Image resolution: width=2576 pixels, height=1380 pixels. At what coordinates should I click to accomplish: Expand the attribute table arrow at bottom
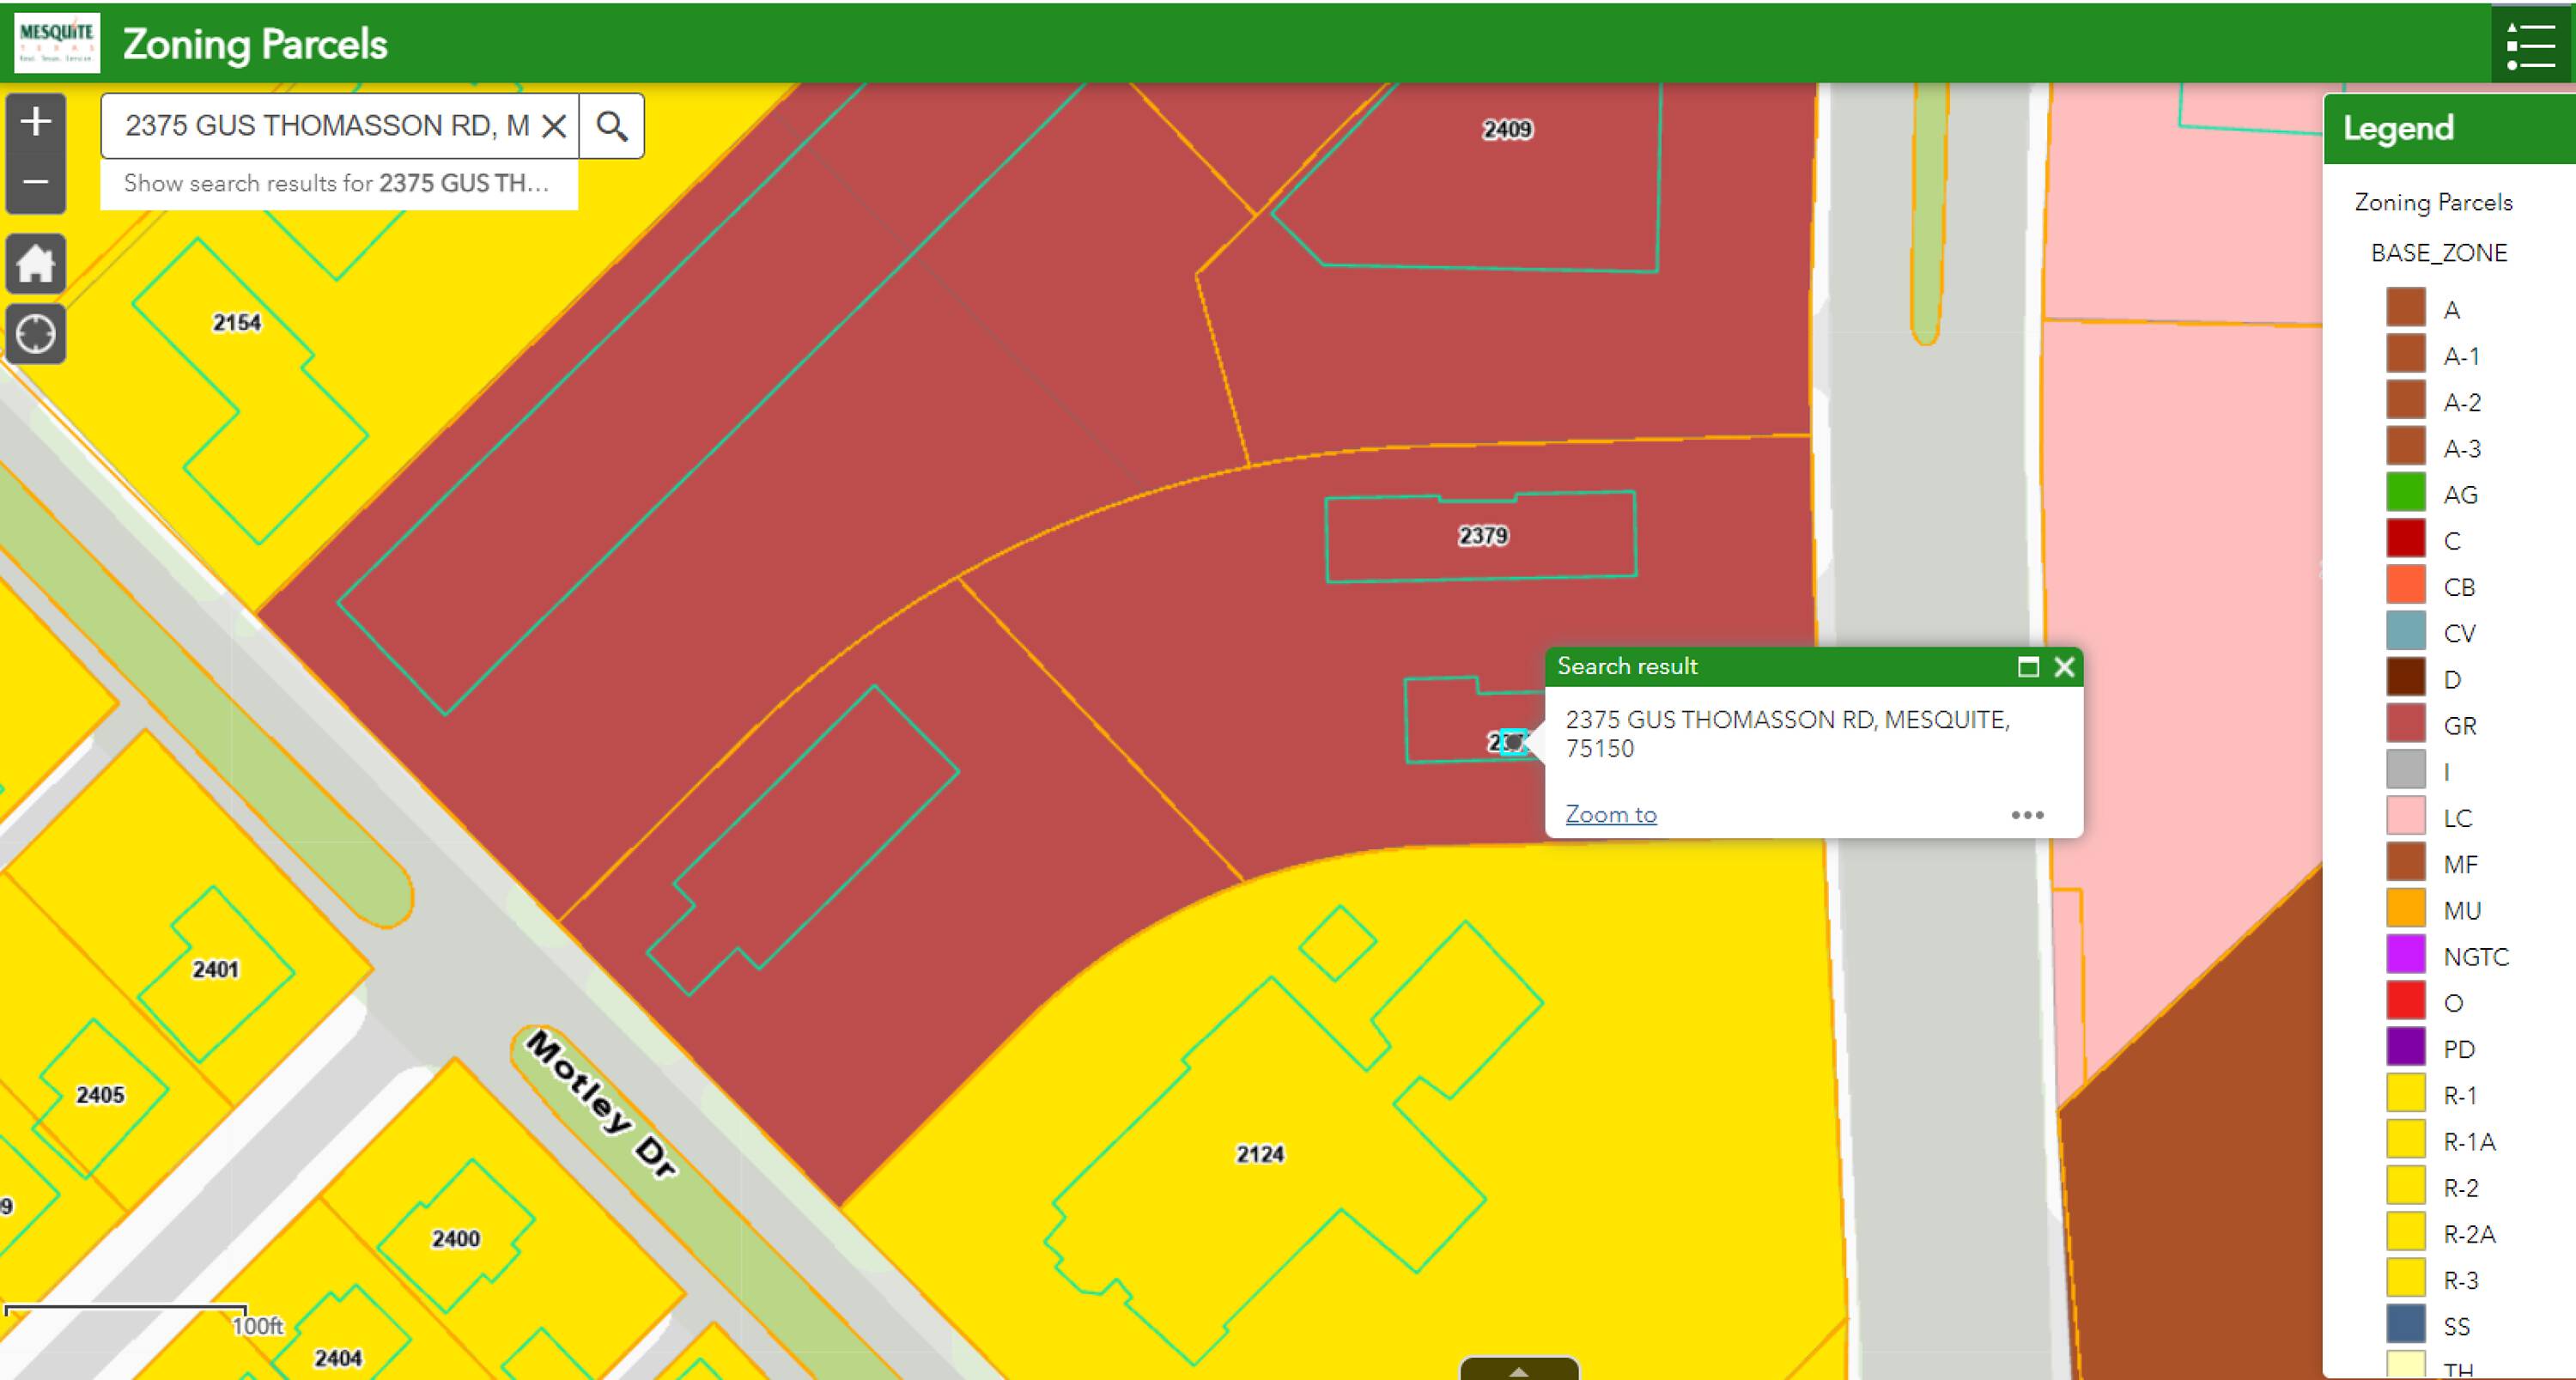coord(1519,1369)
